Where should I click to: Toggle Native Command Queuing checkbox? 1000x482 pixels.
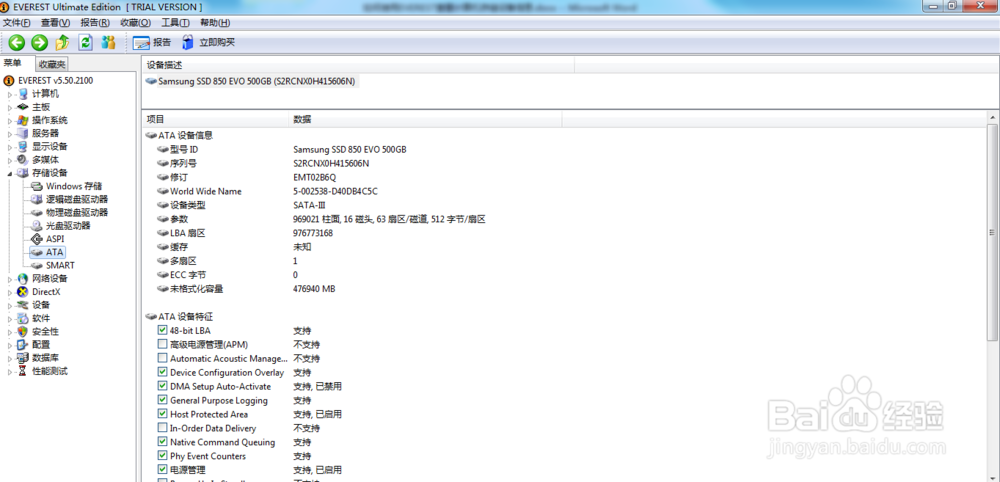[162, 442]
